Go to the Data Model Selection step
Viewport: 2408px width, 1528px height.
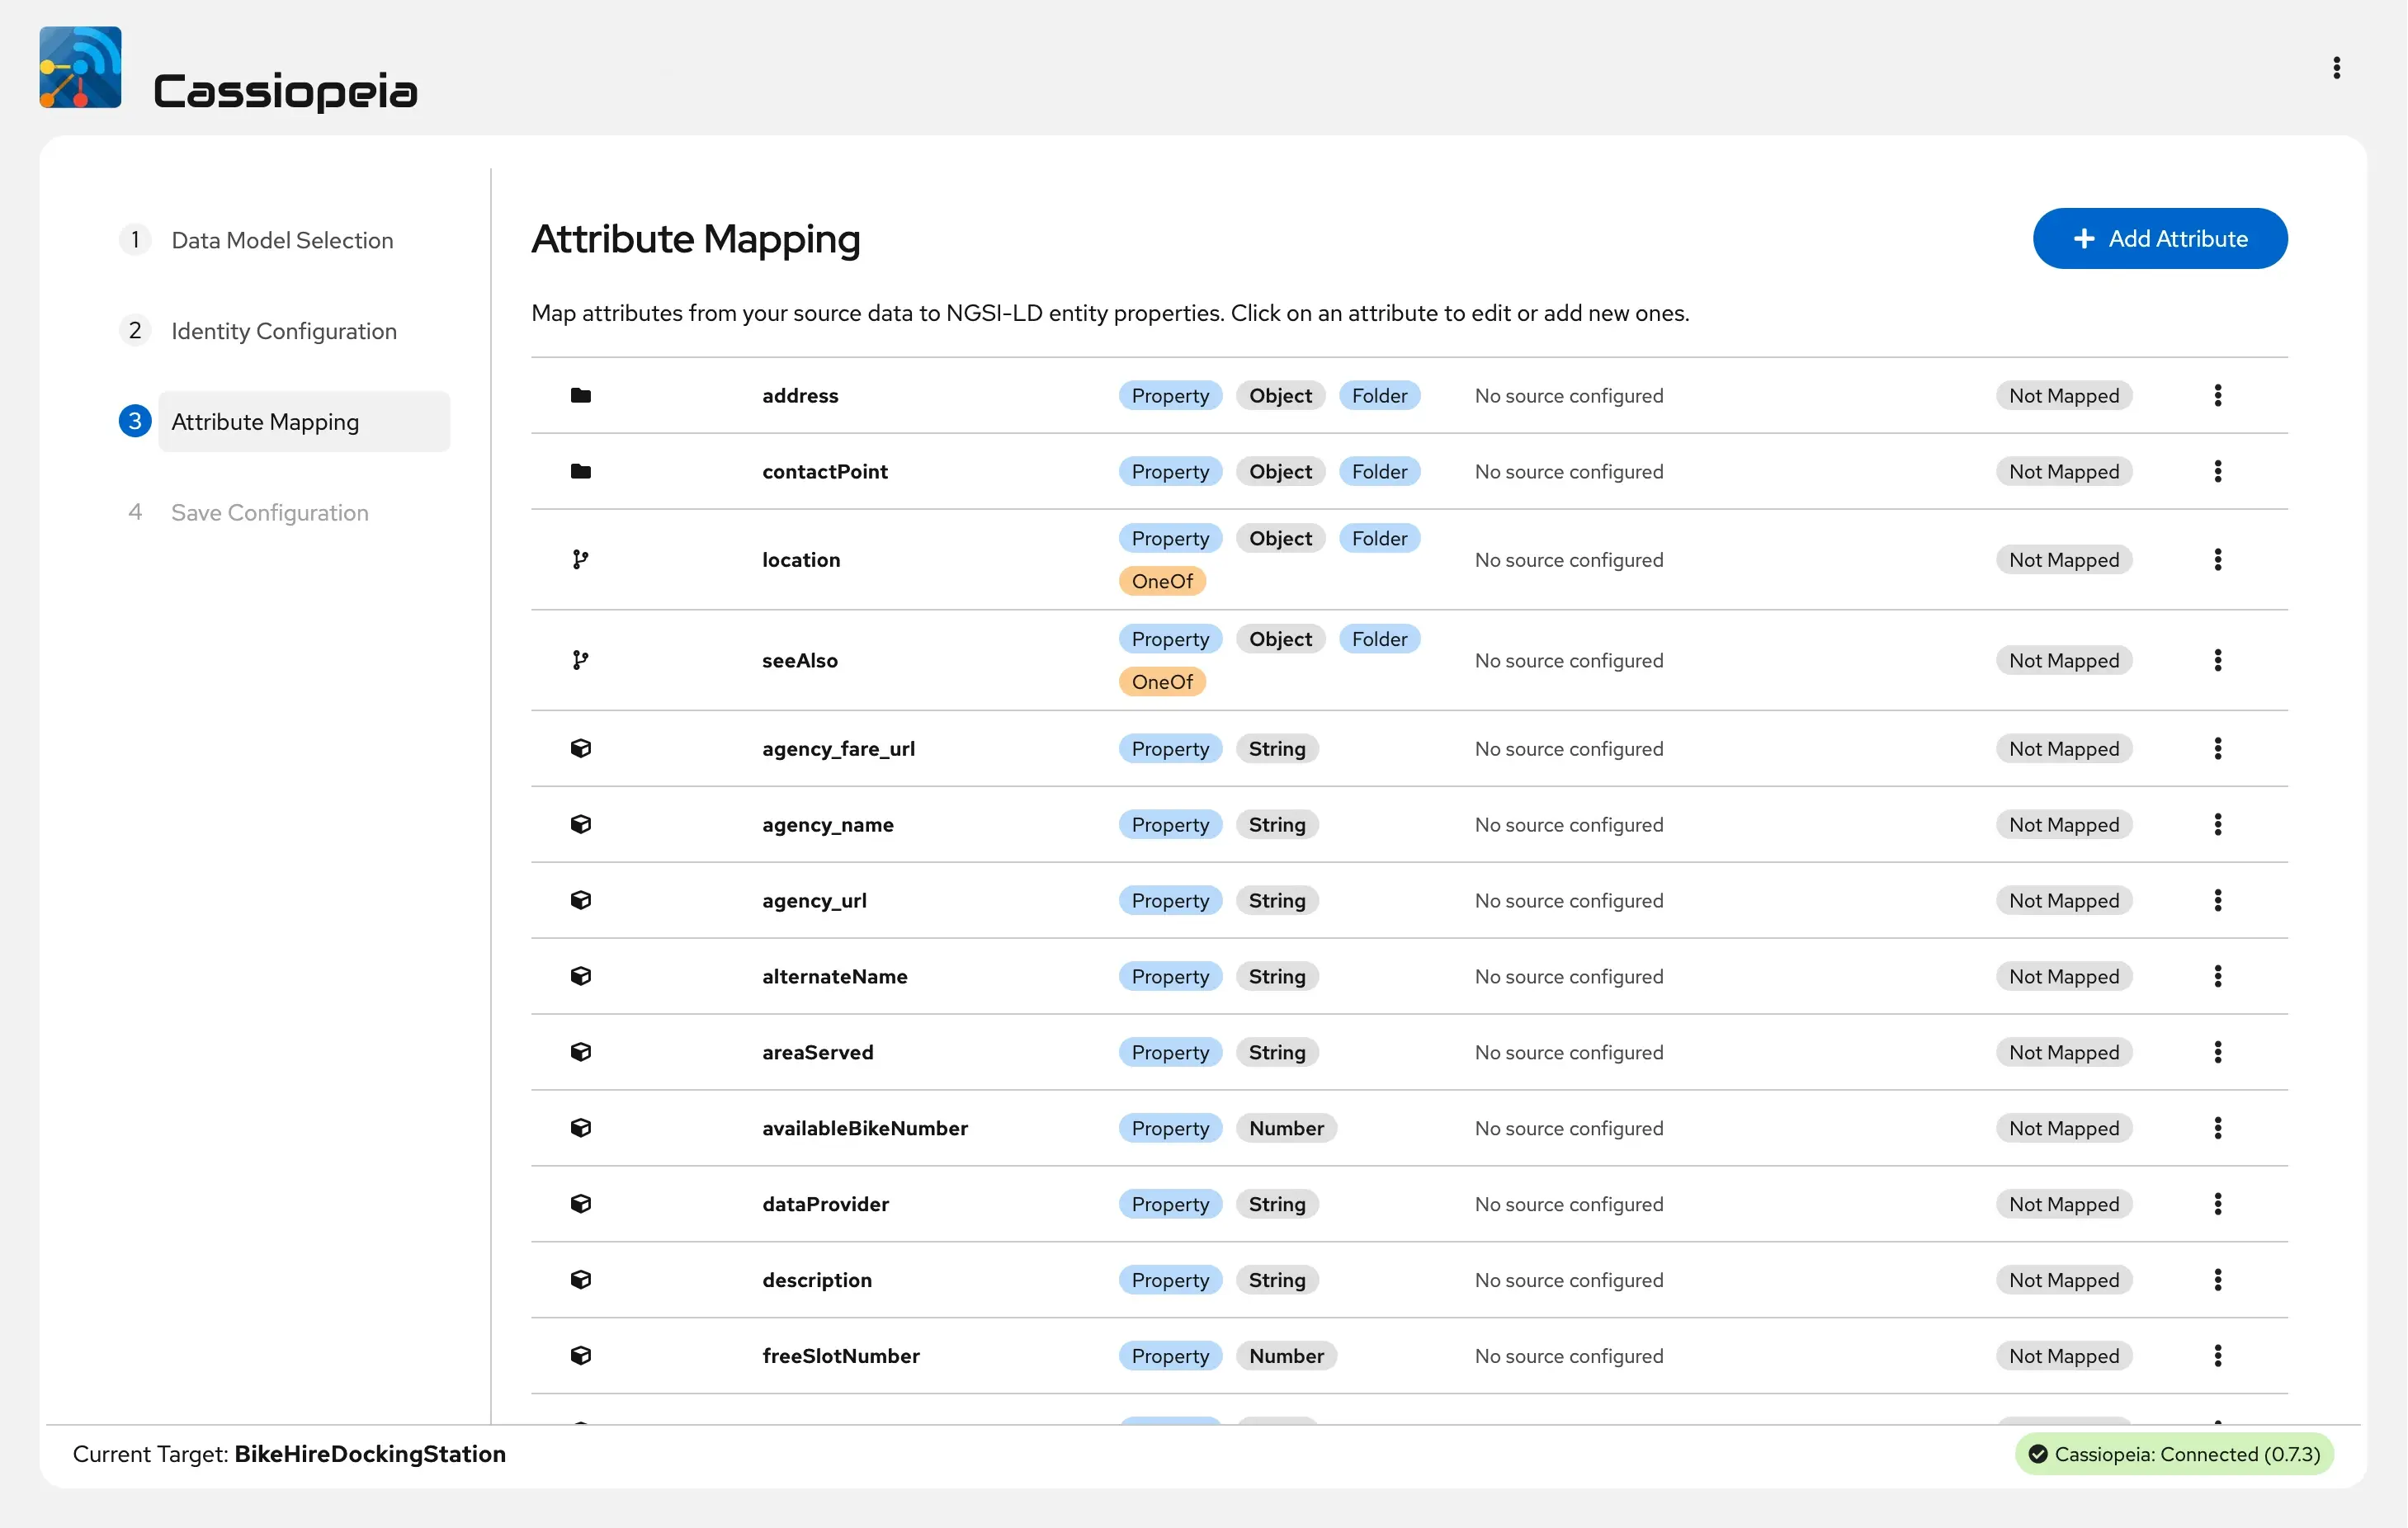point(282,240)
